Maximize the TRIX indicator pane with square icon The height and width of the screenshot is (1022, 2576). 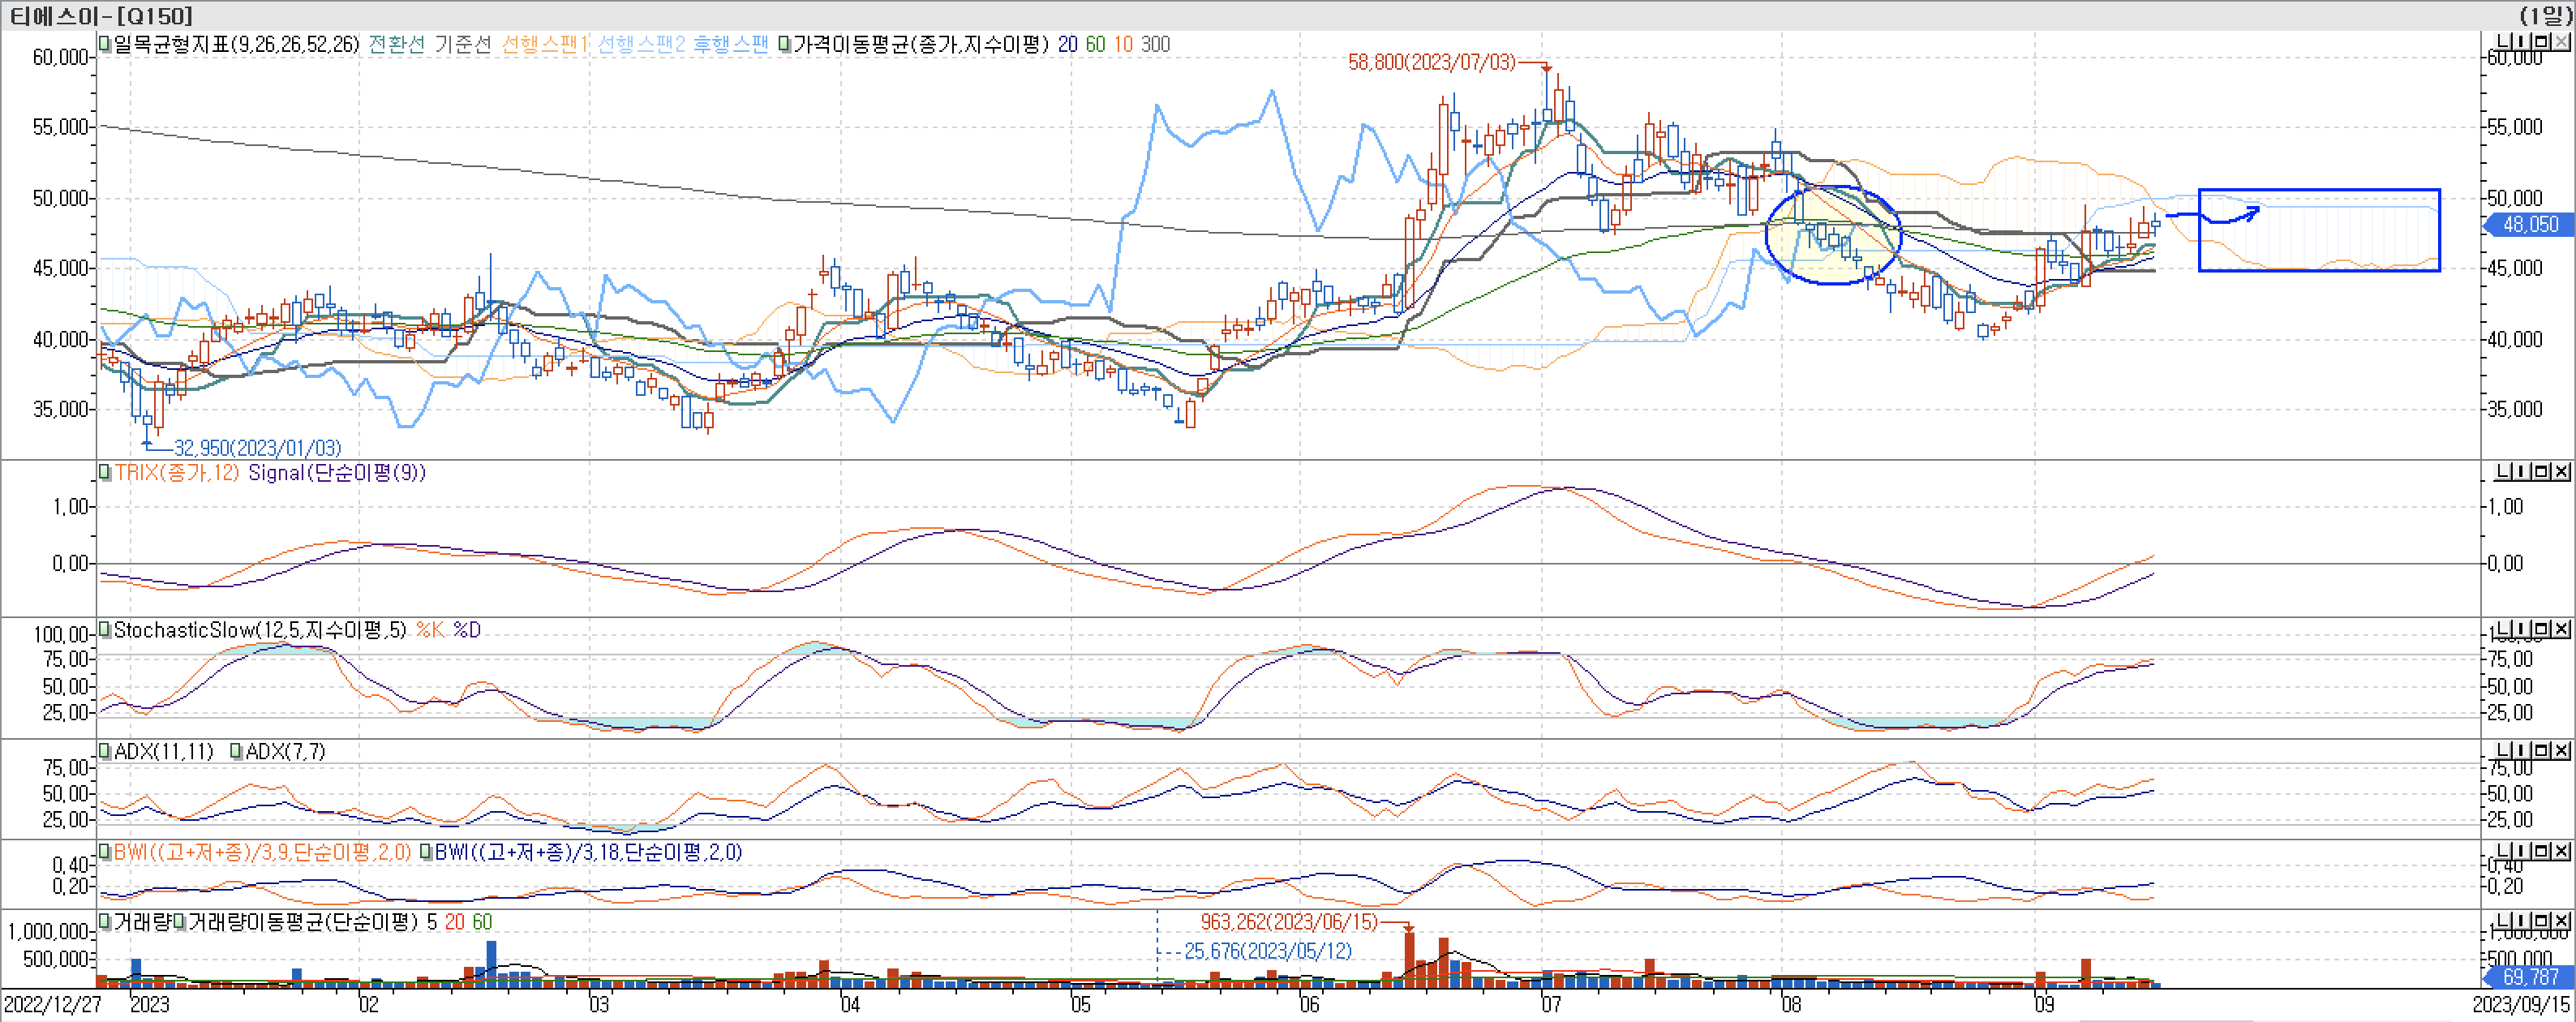[2541, 471]
